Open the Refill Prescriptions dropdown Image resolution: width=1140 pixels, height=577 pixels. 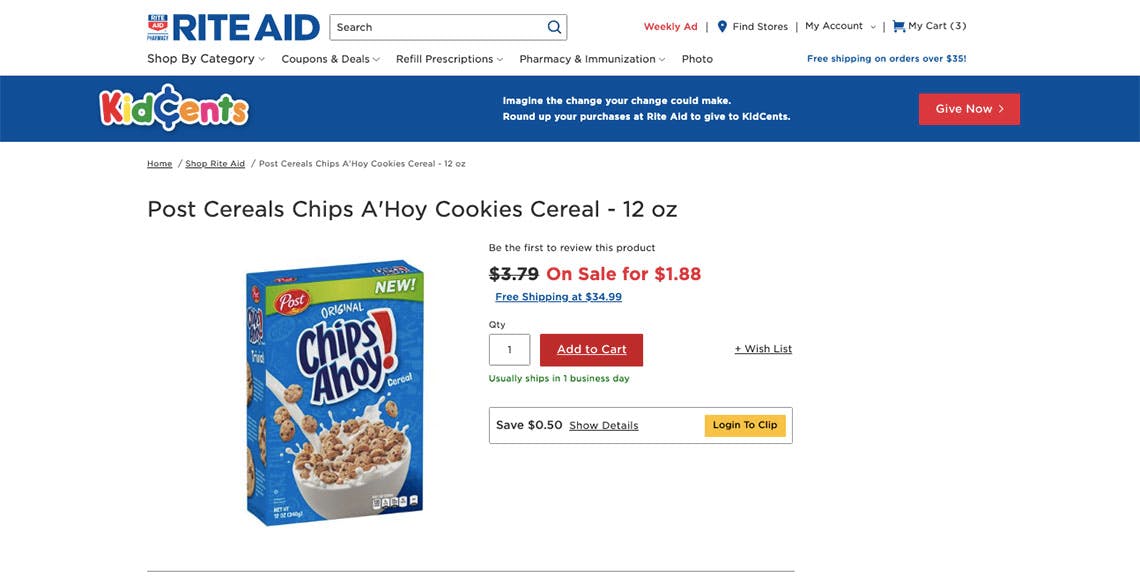449,59
